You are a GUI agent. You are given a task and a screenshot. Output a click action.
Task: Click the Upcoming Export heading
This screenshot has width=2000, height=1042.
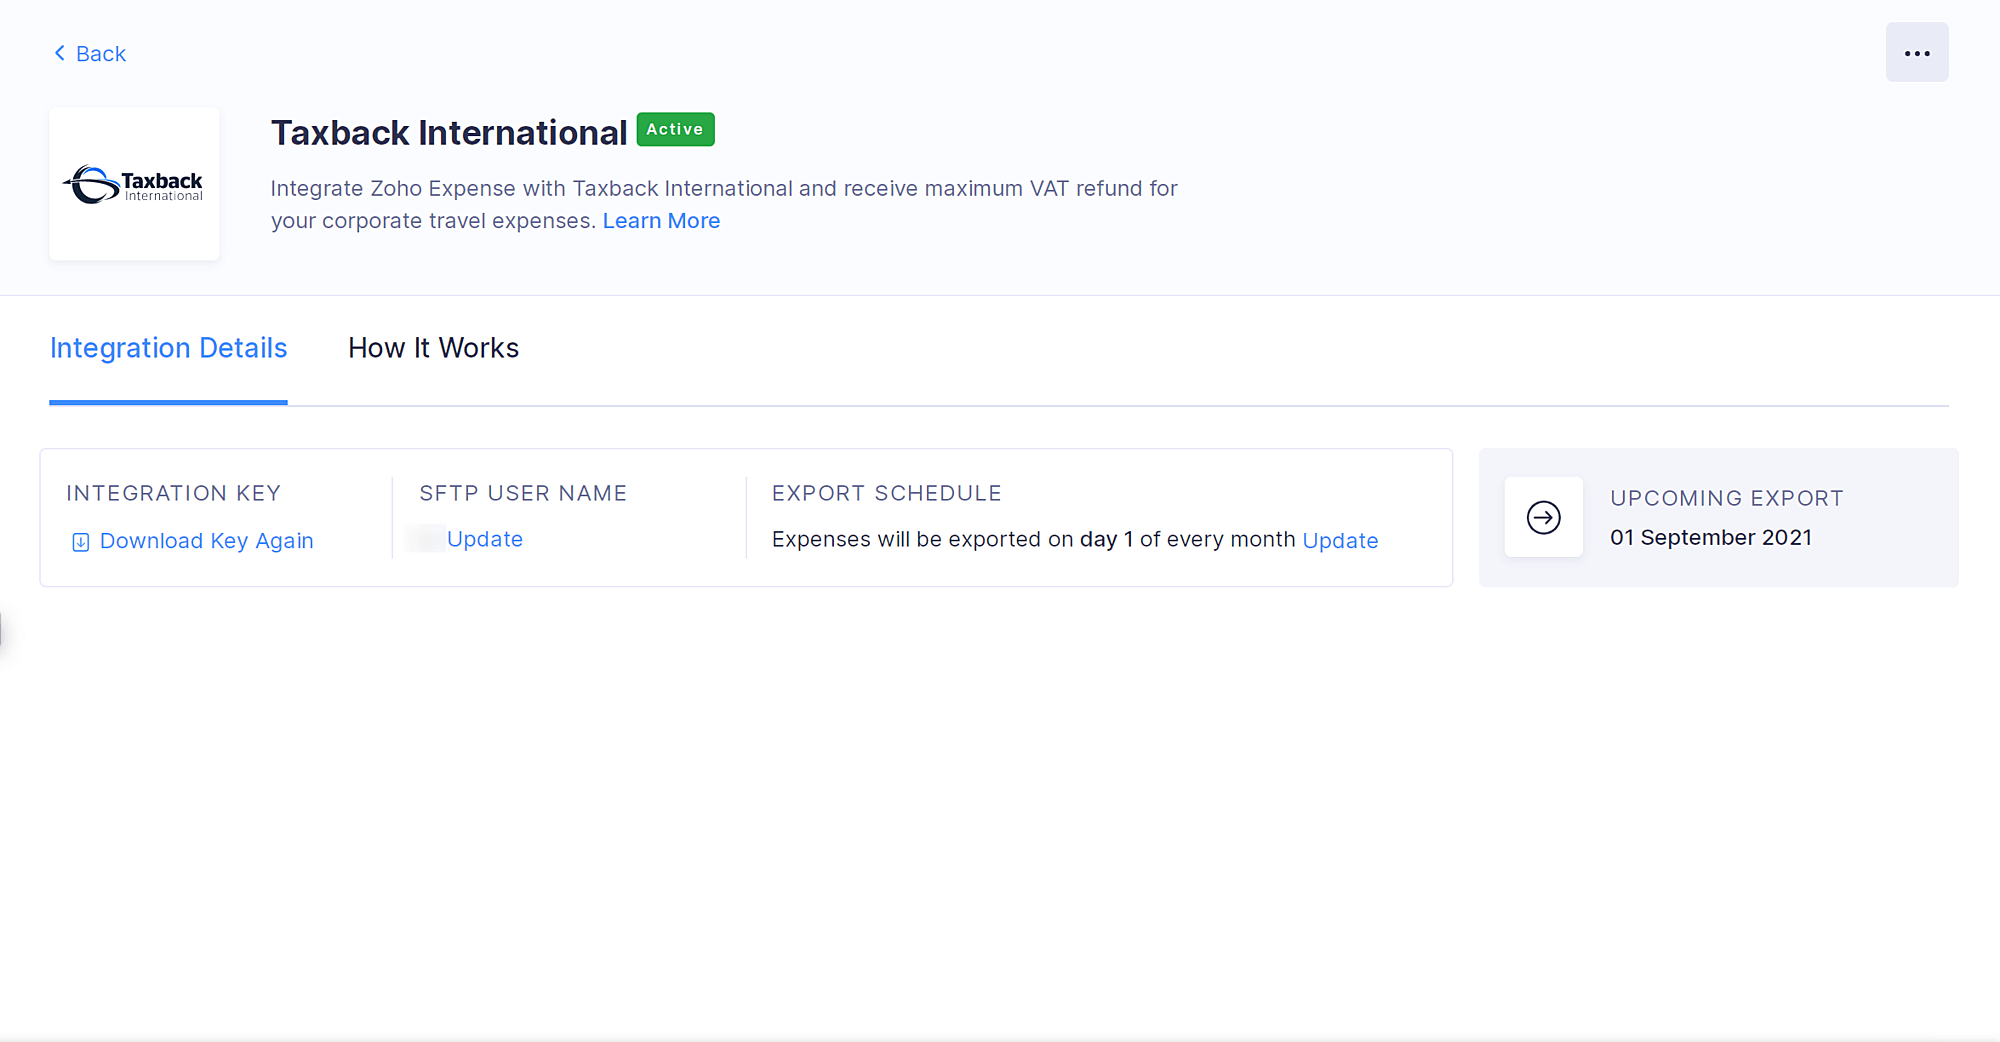pos(1726,498)
